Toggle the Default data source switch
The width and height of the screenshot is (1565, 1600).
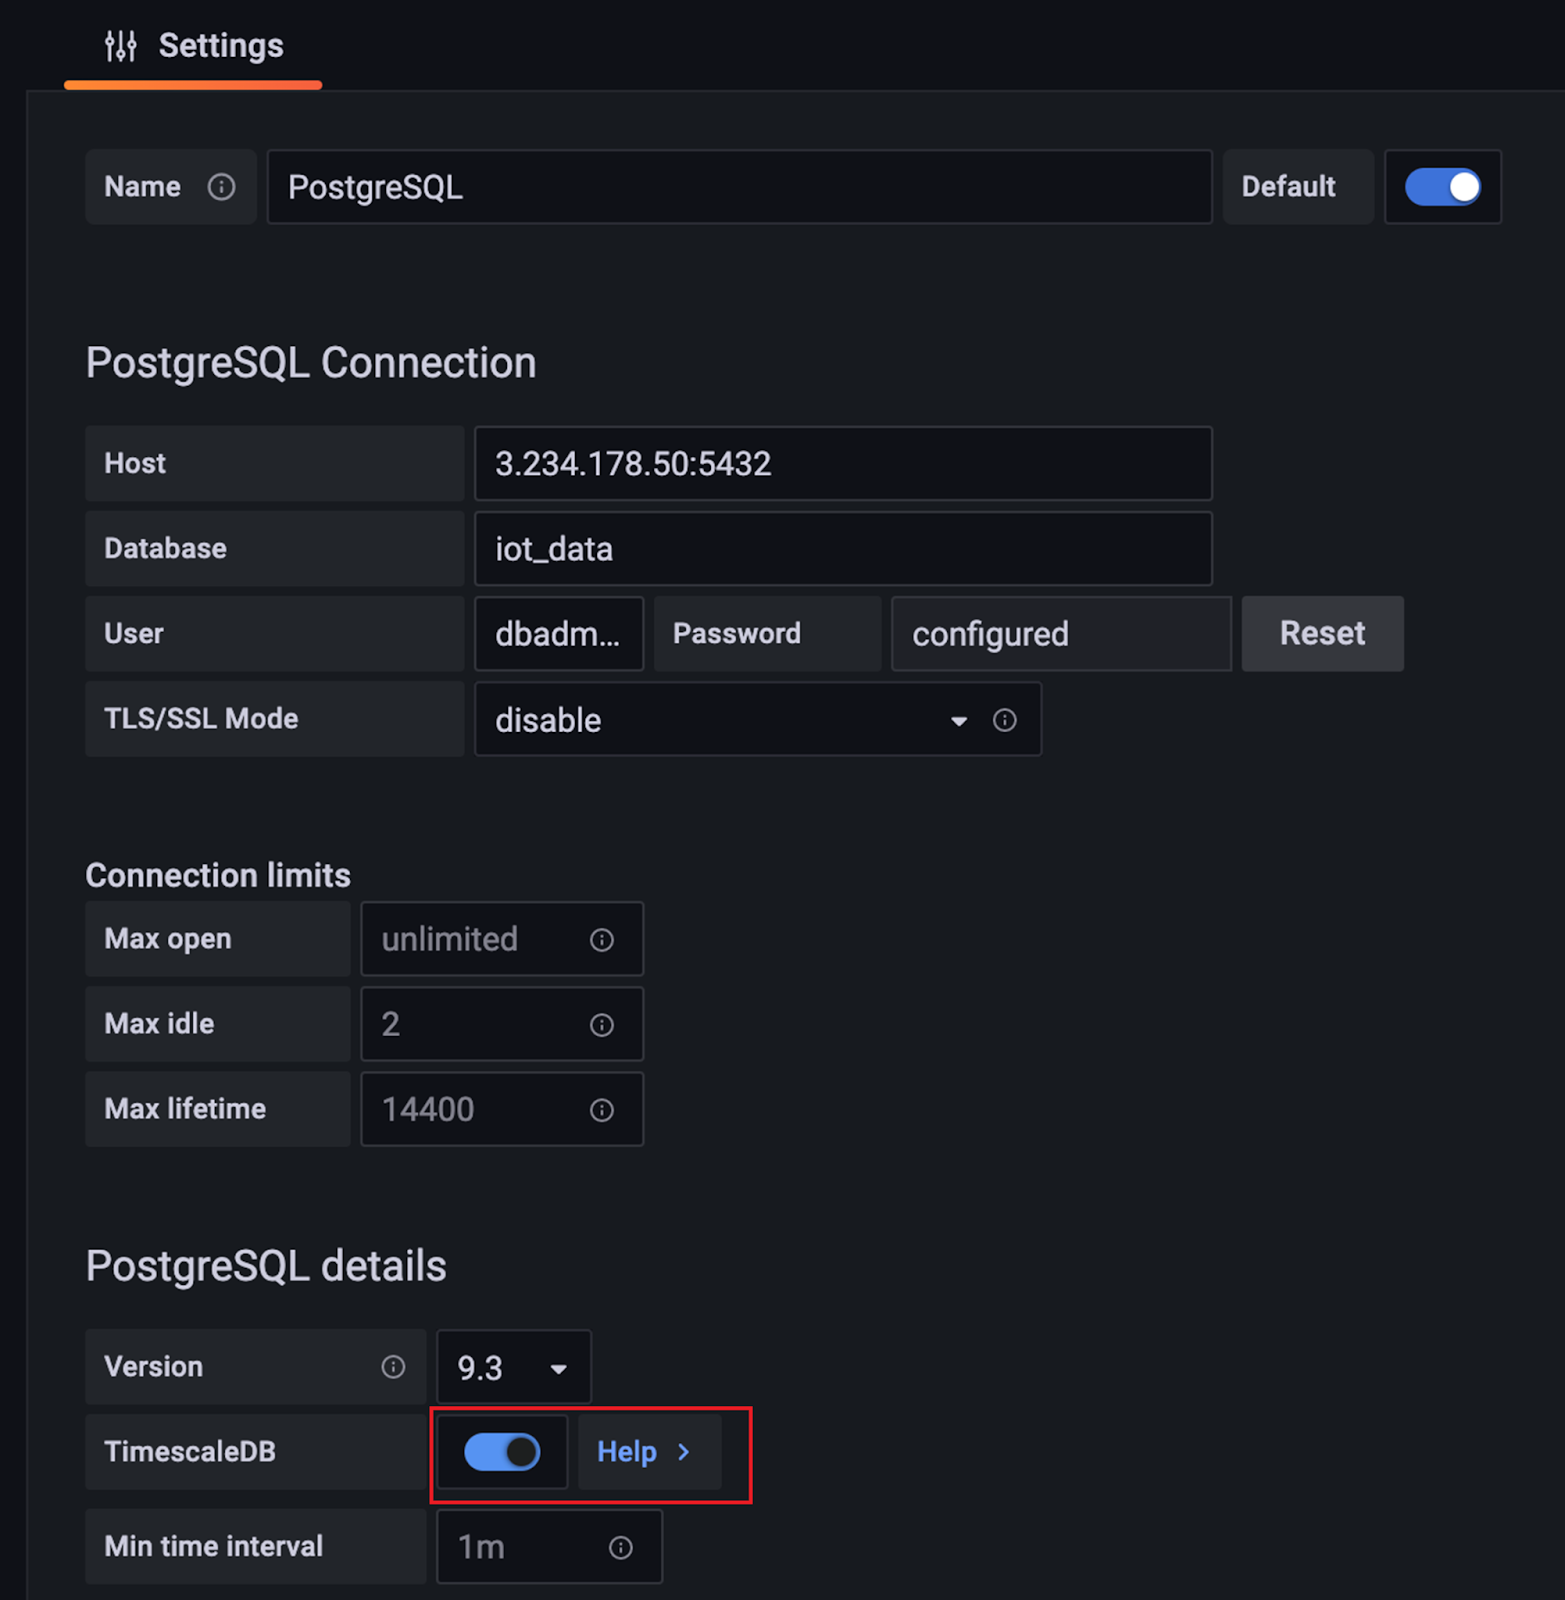pyautogui.click(x=1442, y=187)
